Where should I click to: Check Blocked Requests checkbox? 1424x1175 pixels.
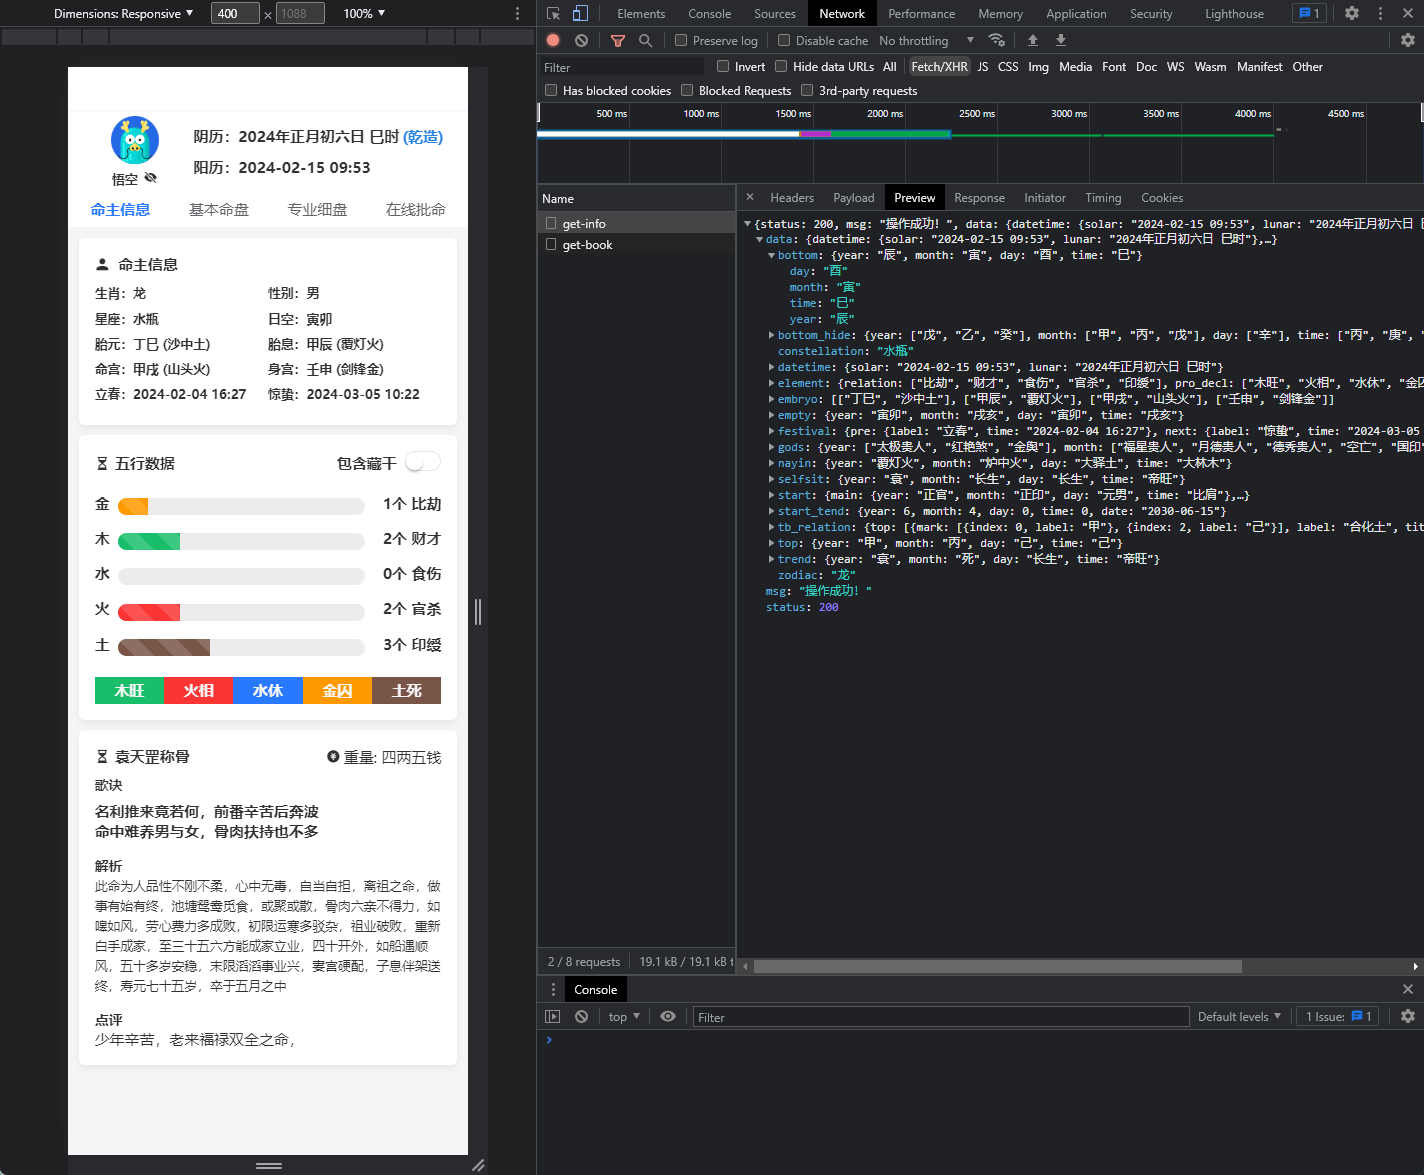tap(687, 90)
